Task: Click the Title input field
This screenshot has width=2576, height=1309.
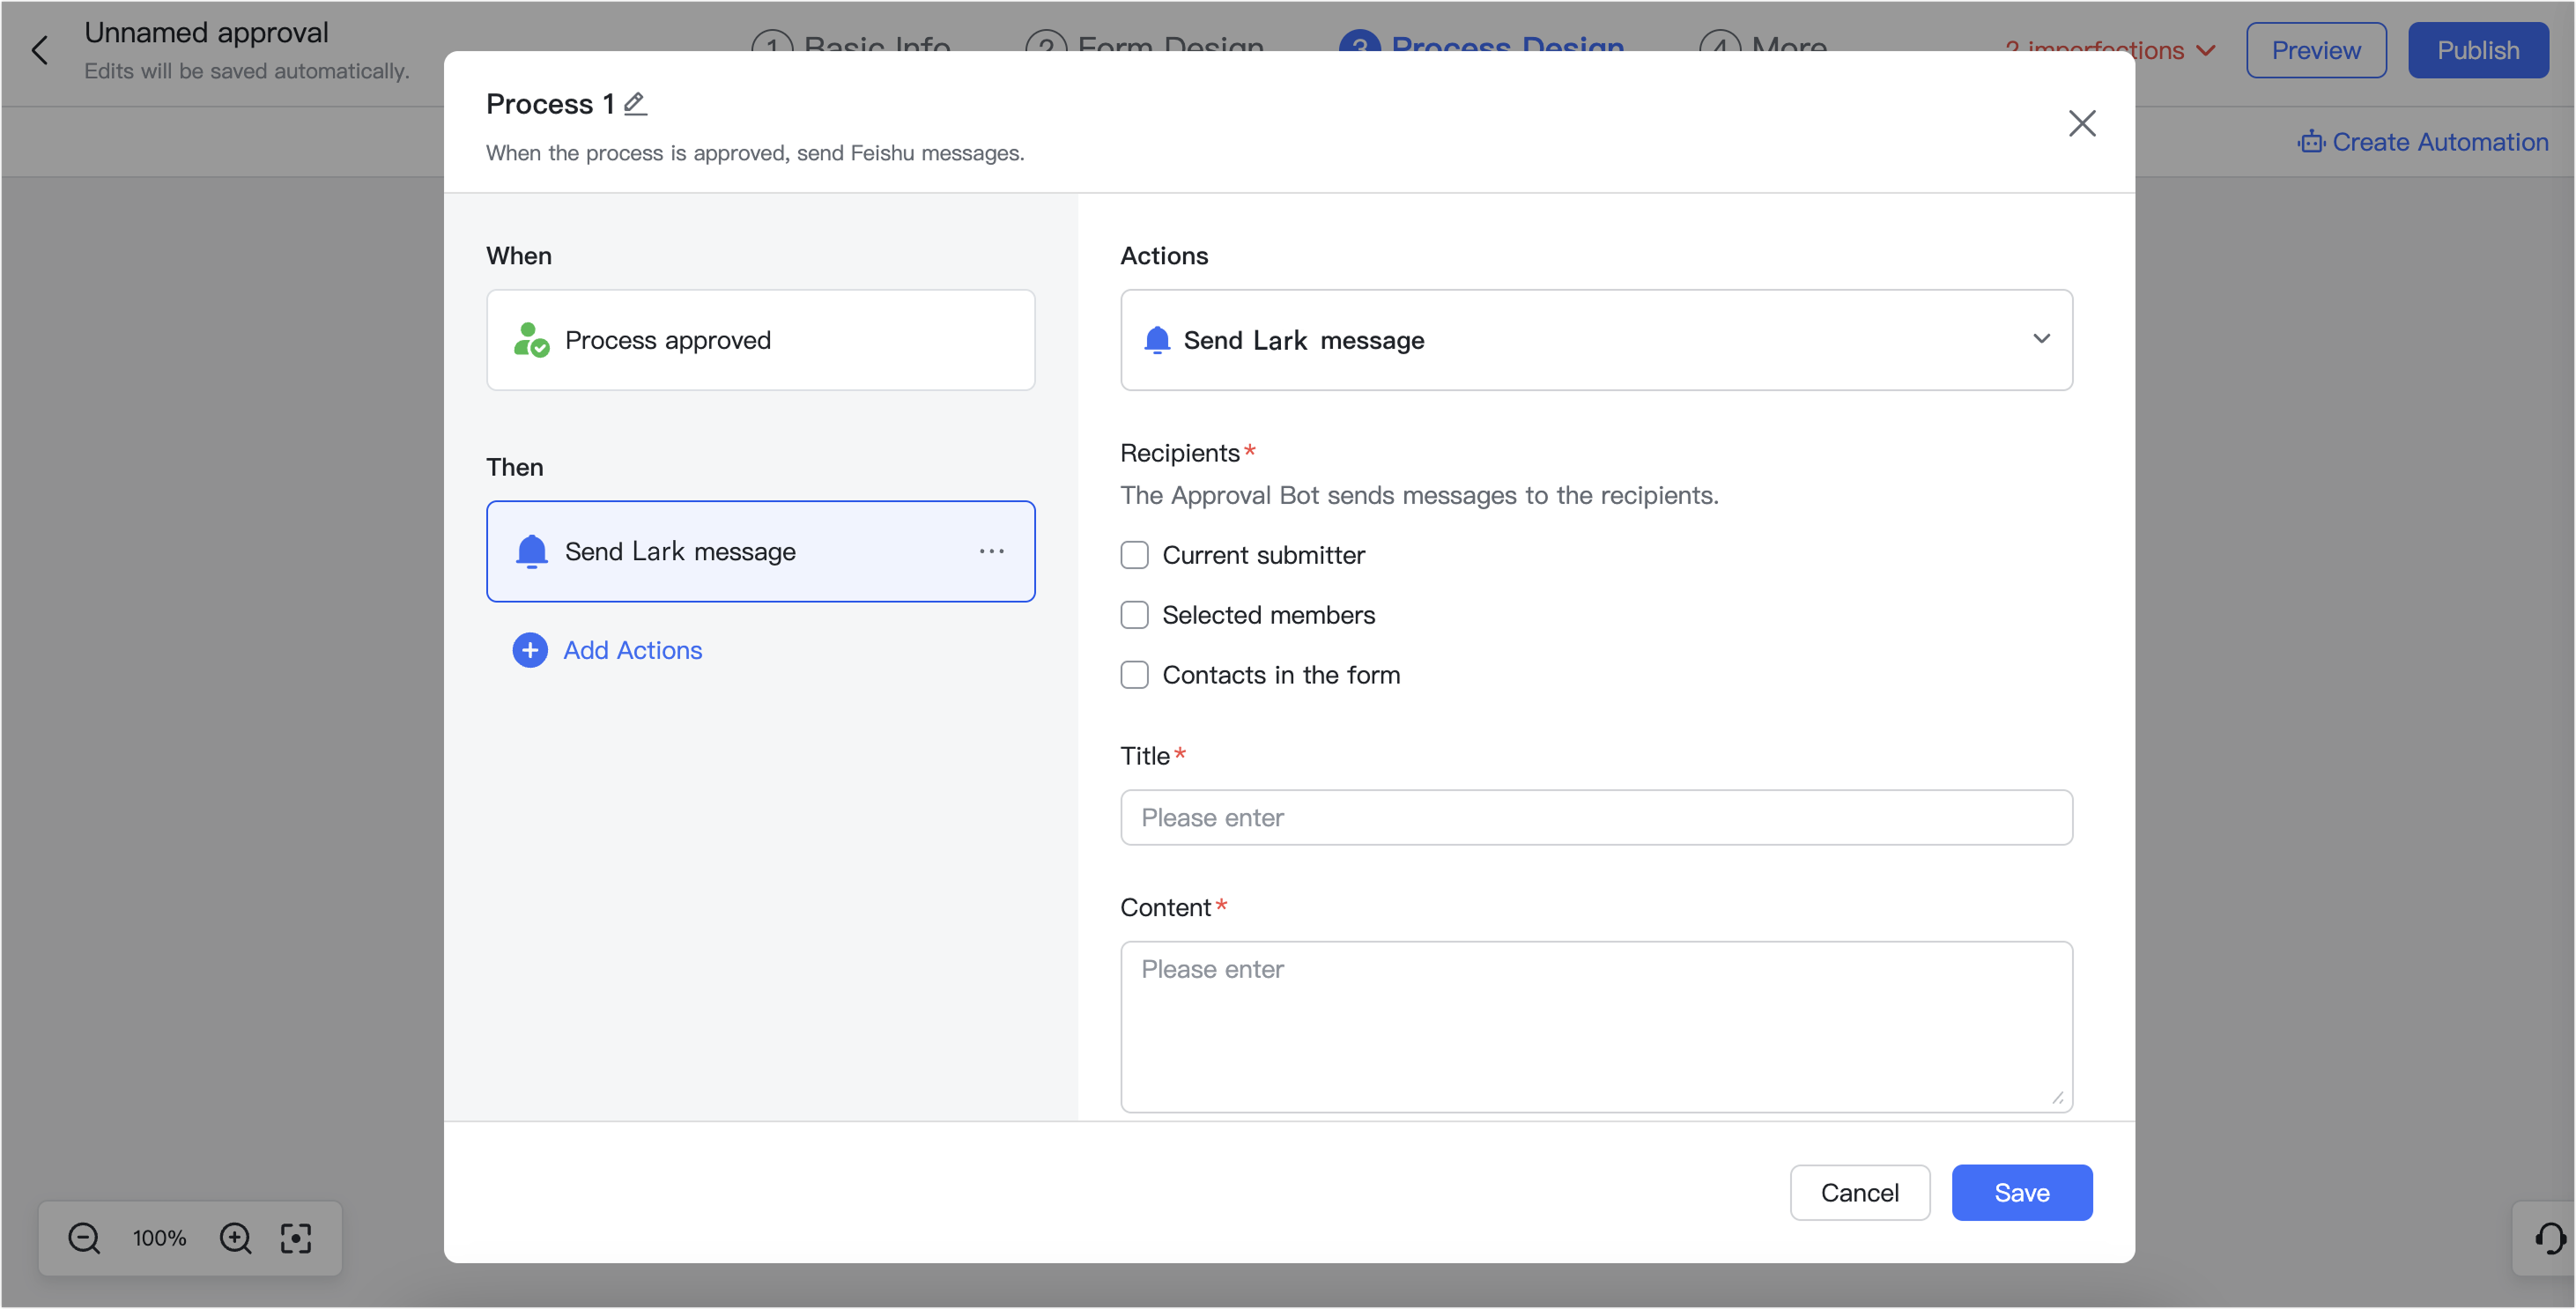Action: point(1596,817)
